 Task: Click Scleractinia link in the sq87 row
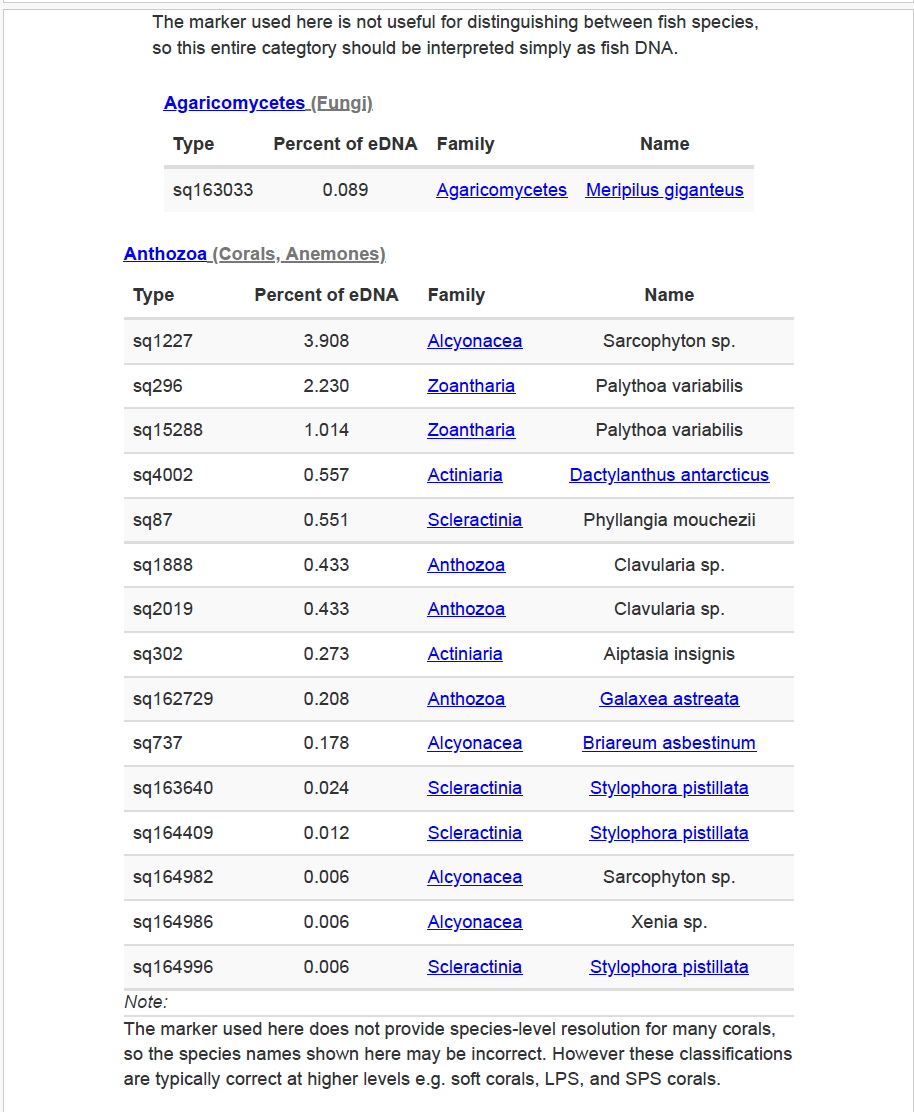[x=474, y=520]
